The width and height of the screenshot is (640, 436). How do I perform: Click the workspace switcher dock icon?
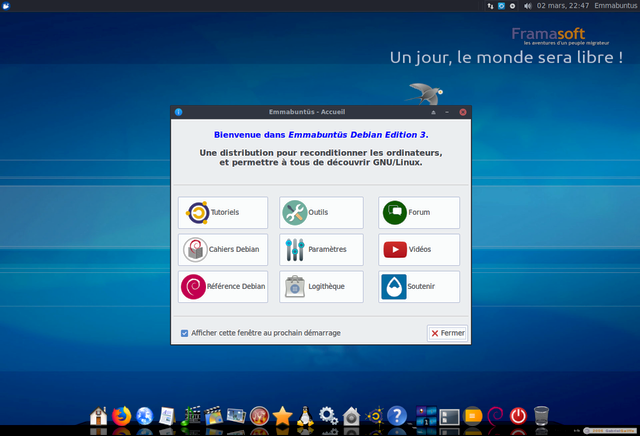[426, 416]
